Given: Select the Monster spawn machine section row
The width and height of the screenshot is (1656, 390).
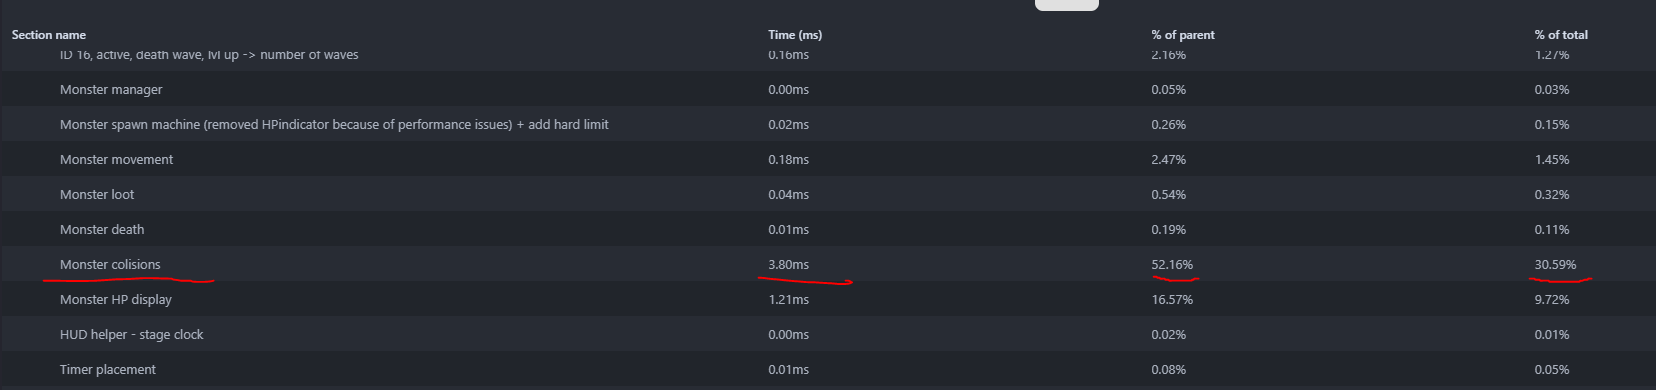Looking at the screenshot, I should 828,125.
